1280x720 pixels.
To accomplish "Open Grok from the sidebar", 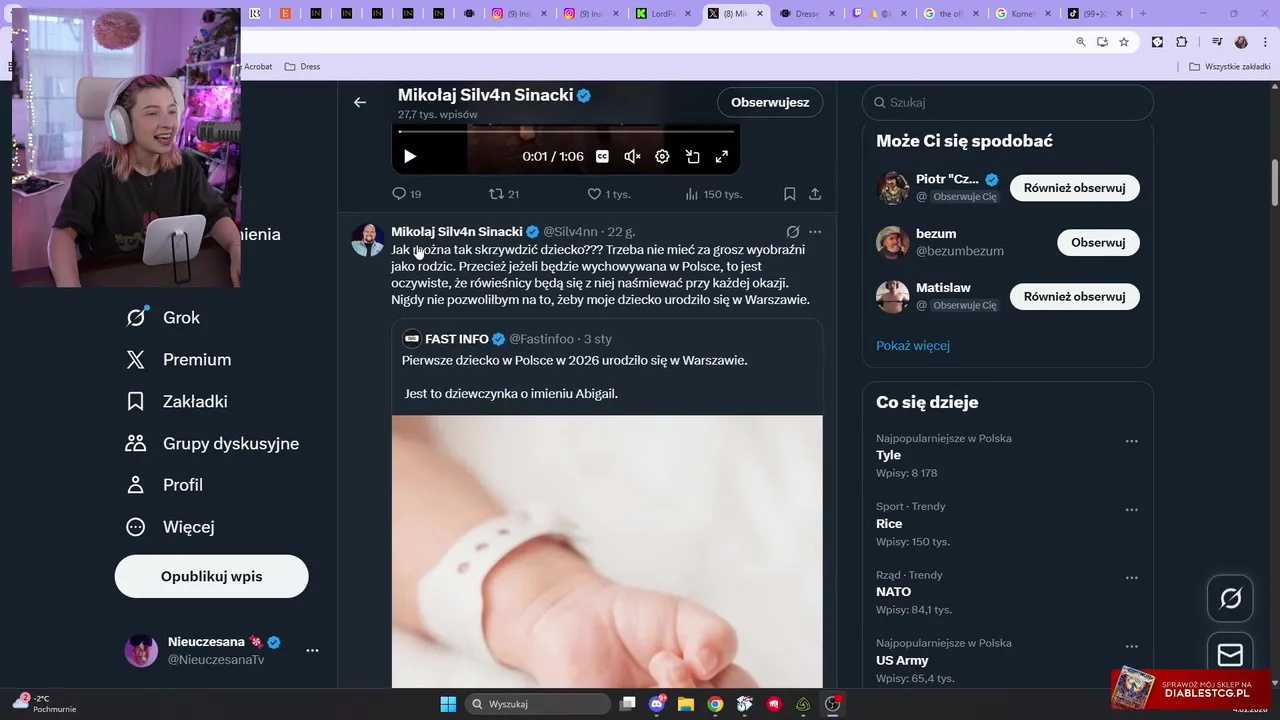I will tap(163, 317).
